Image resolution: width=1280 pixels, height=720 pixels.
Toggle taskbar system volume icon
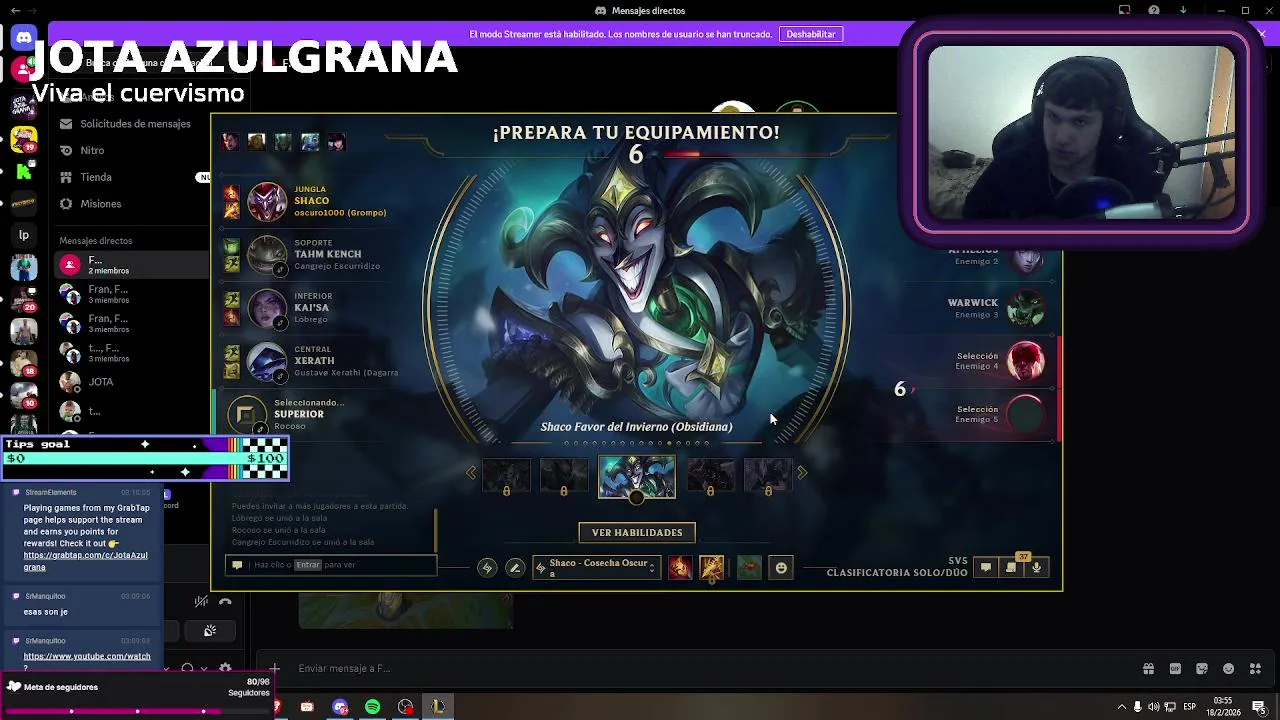pyautogui.click(x=1153, y=707)
